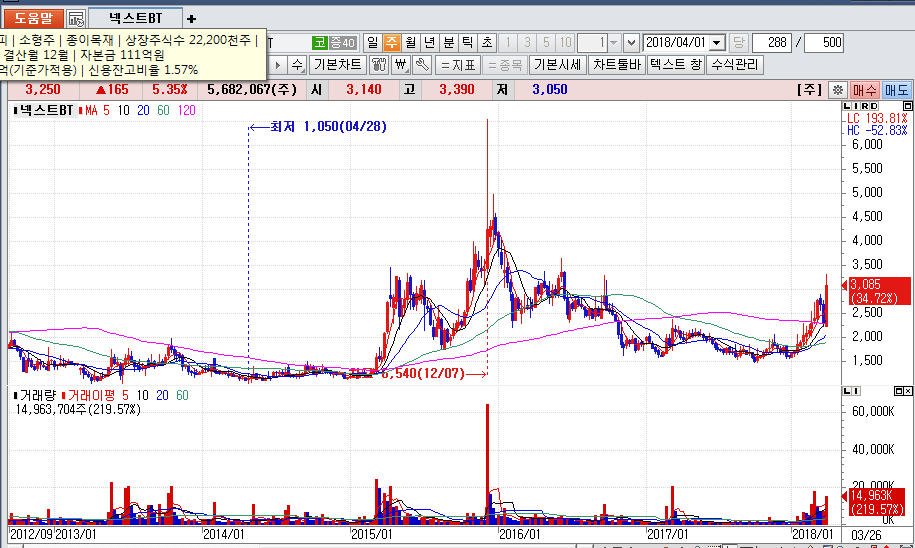Open the interval number combo box showing 1
Viewport: 915px width, 548px height.
[x=600, y=42]
